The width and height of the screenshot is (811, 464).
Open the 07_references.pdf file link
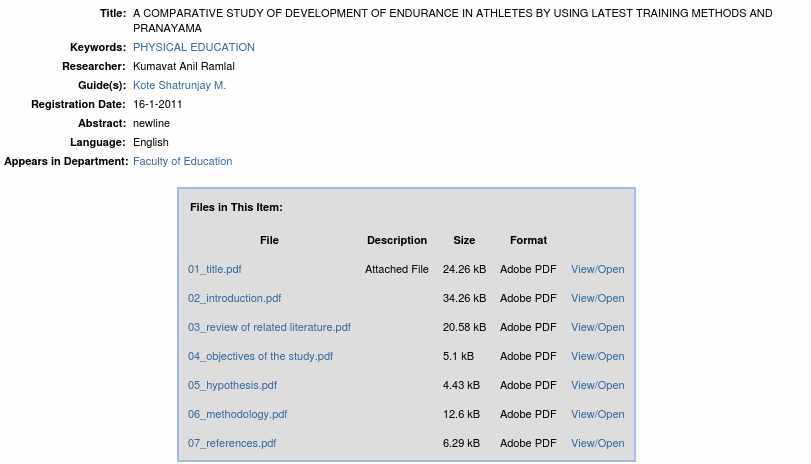[232, 443]
